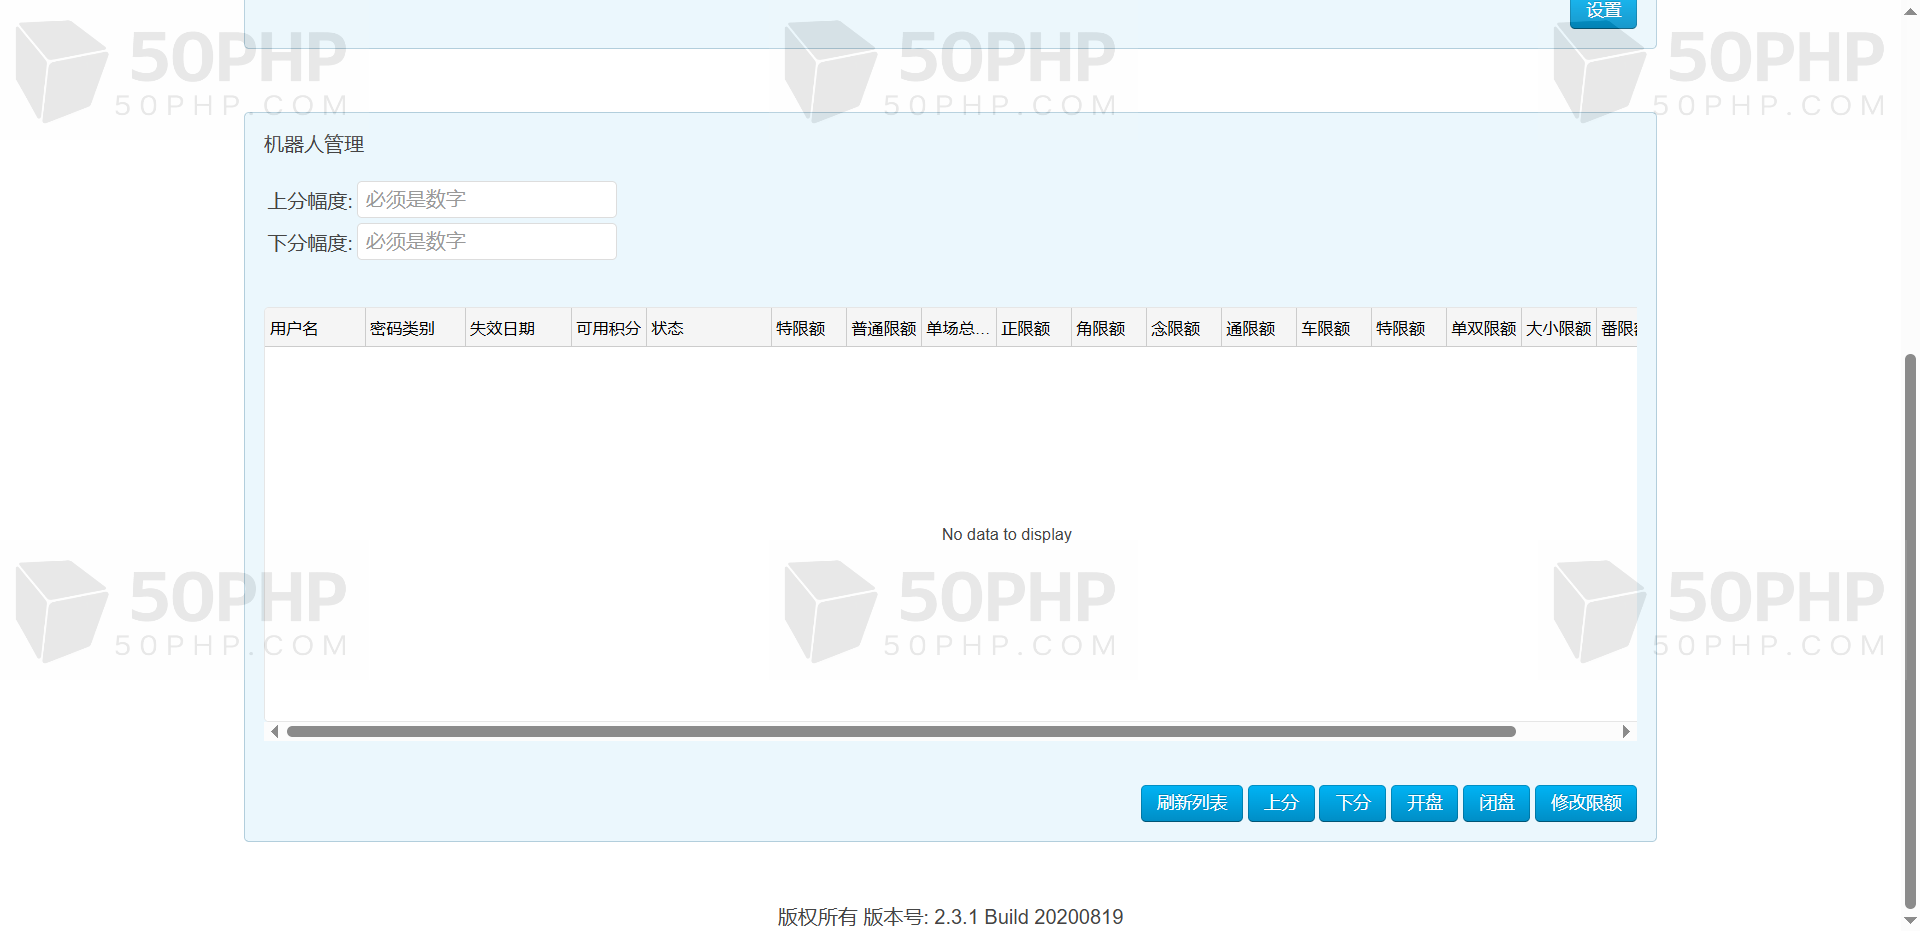Click the table's horizontal scrollbar thumb
Screen dimensions: 1920x931
(x=901, y=732)
